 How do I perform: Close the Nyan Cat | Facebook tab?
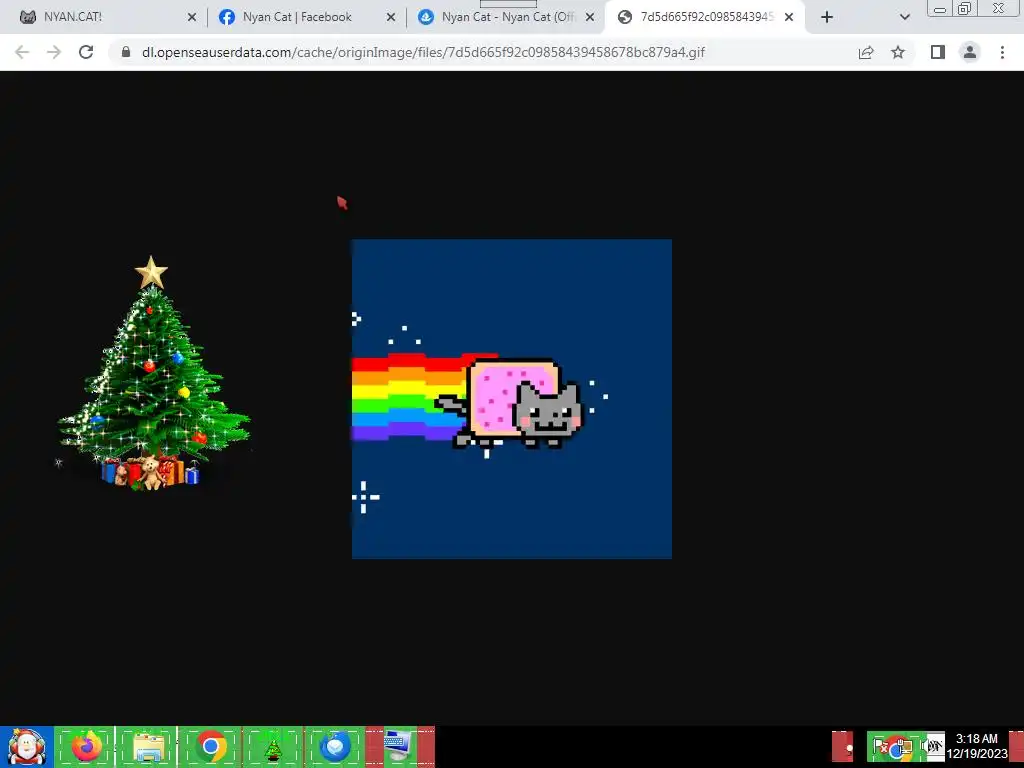point(391,18)
